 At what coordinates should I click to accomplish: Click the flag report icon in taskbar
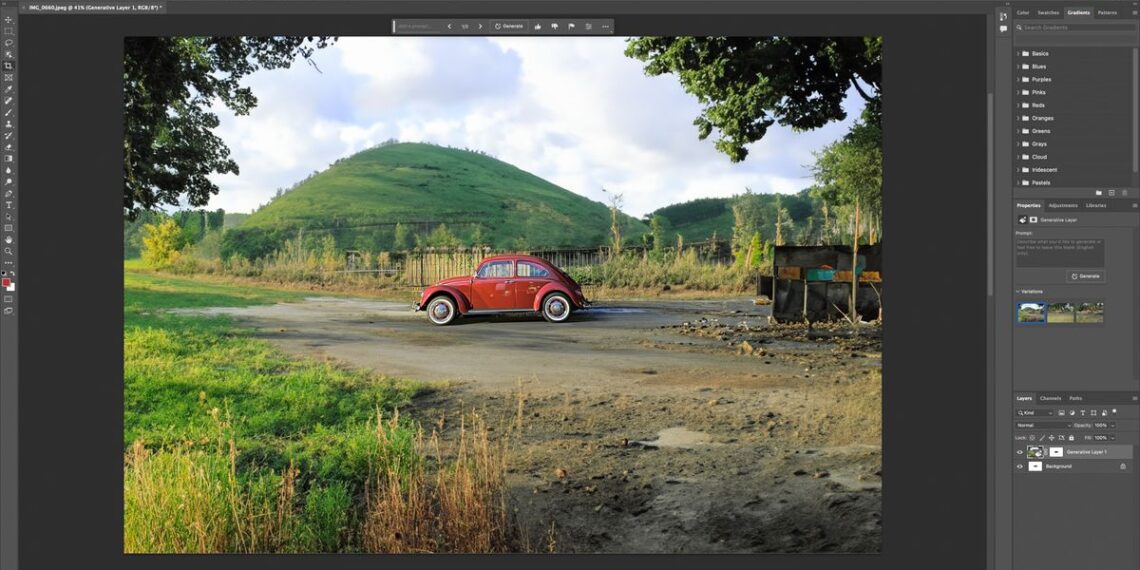(571, 26)
